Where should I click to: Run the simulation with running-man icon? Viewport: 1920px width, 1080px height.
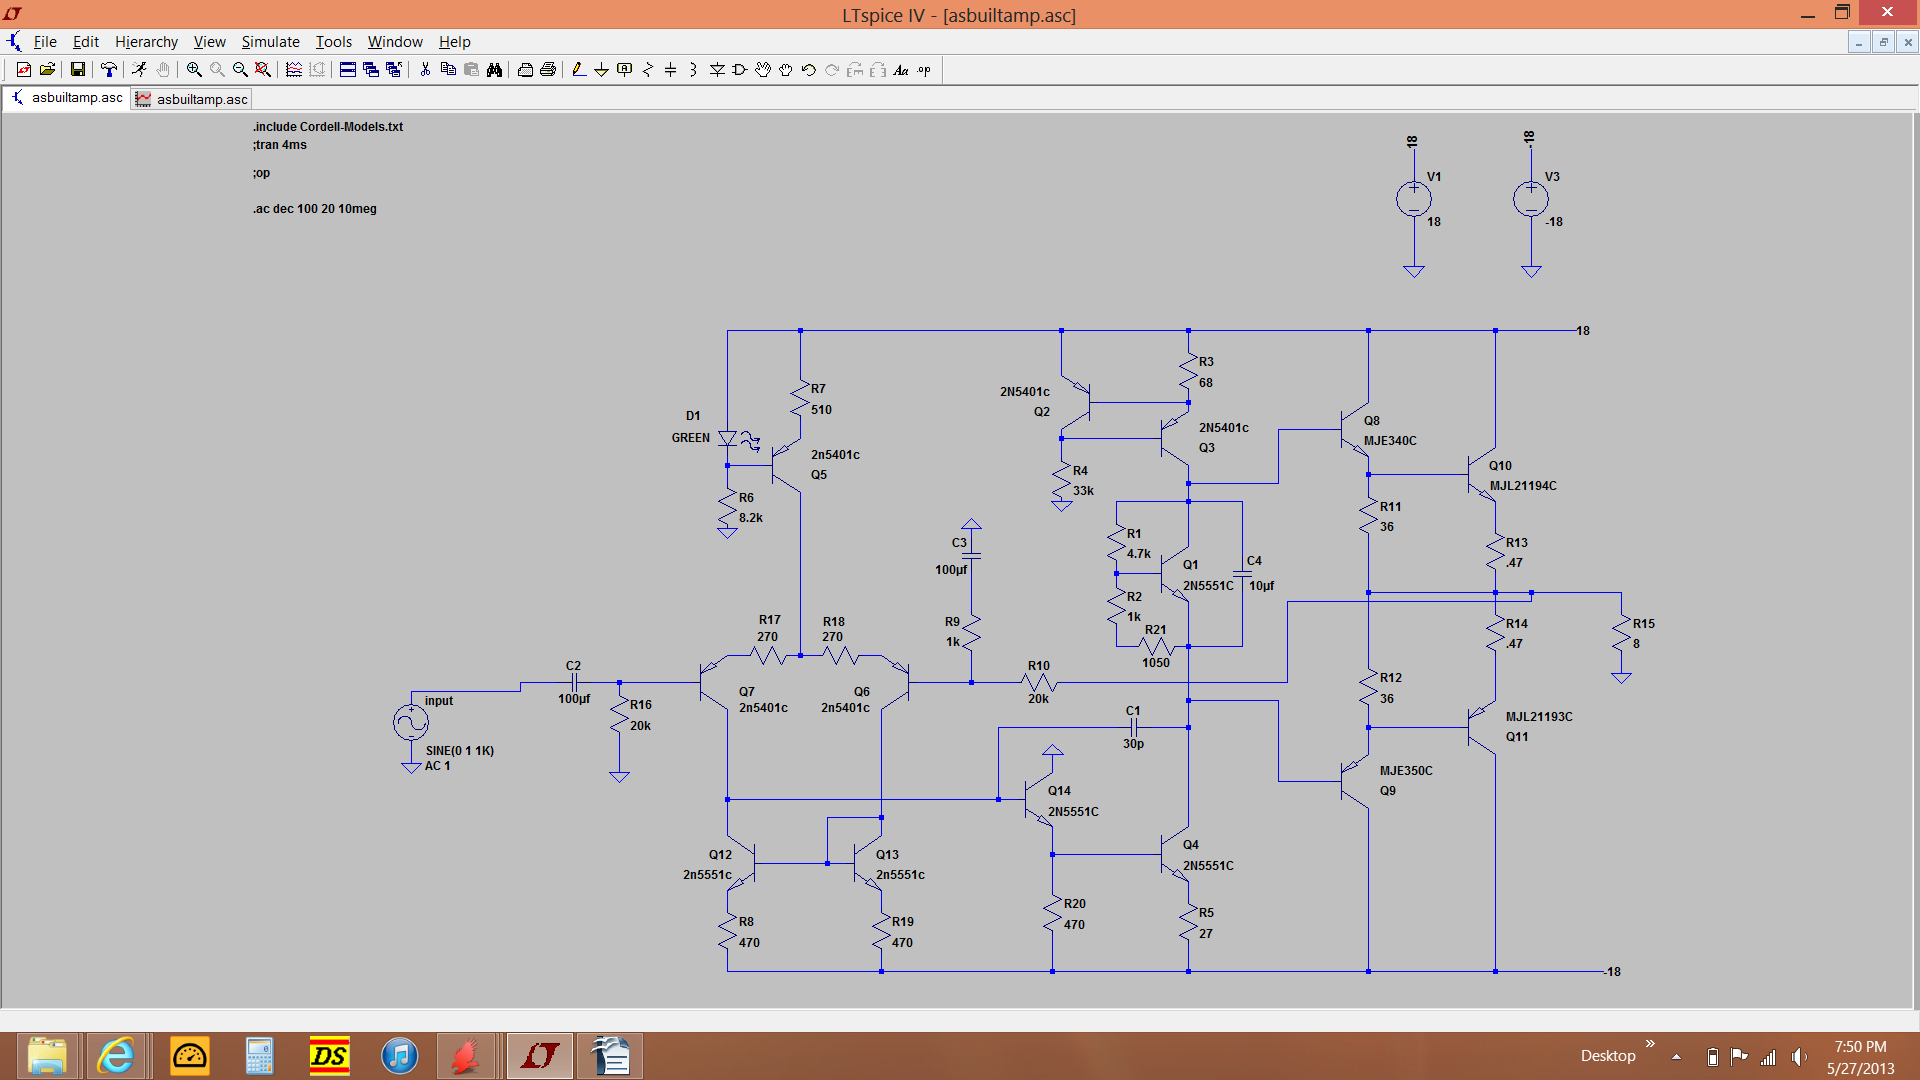(x=139, y=69)
